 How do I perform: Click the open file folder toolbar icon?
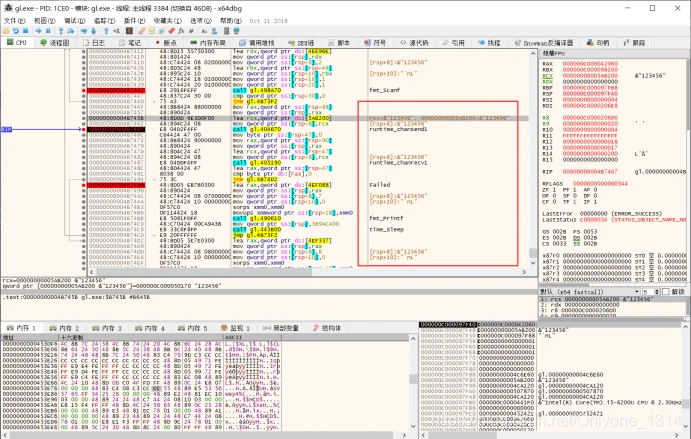tap(6, 31)
